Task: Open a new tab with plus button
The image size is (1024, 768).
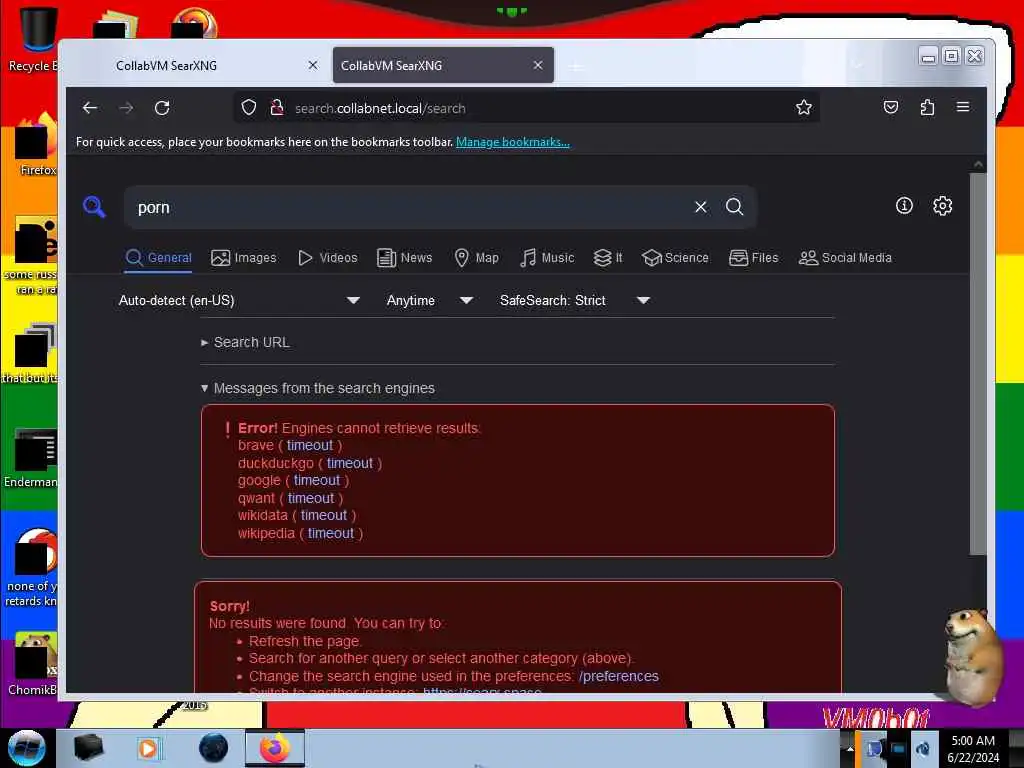Action: (575, 66)
